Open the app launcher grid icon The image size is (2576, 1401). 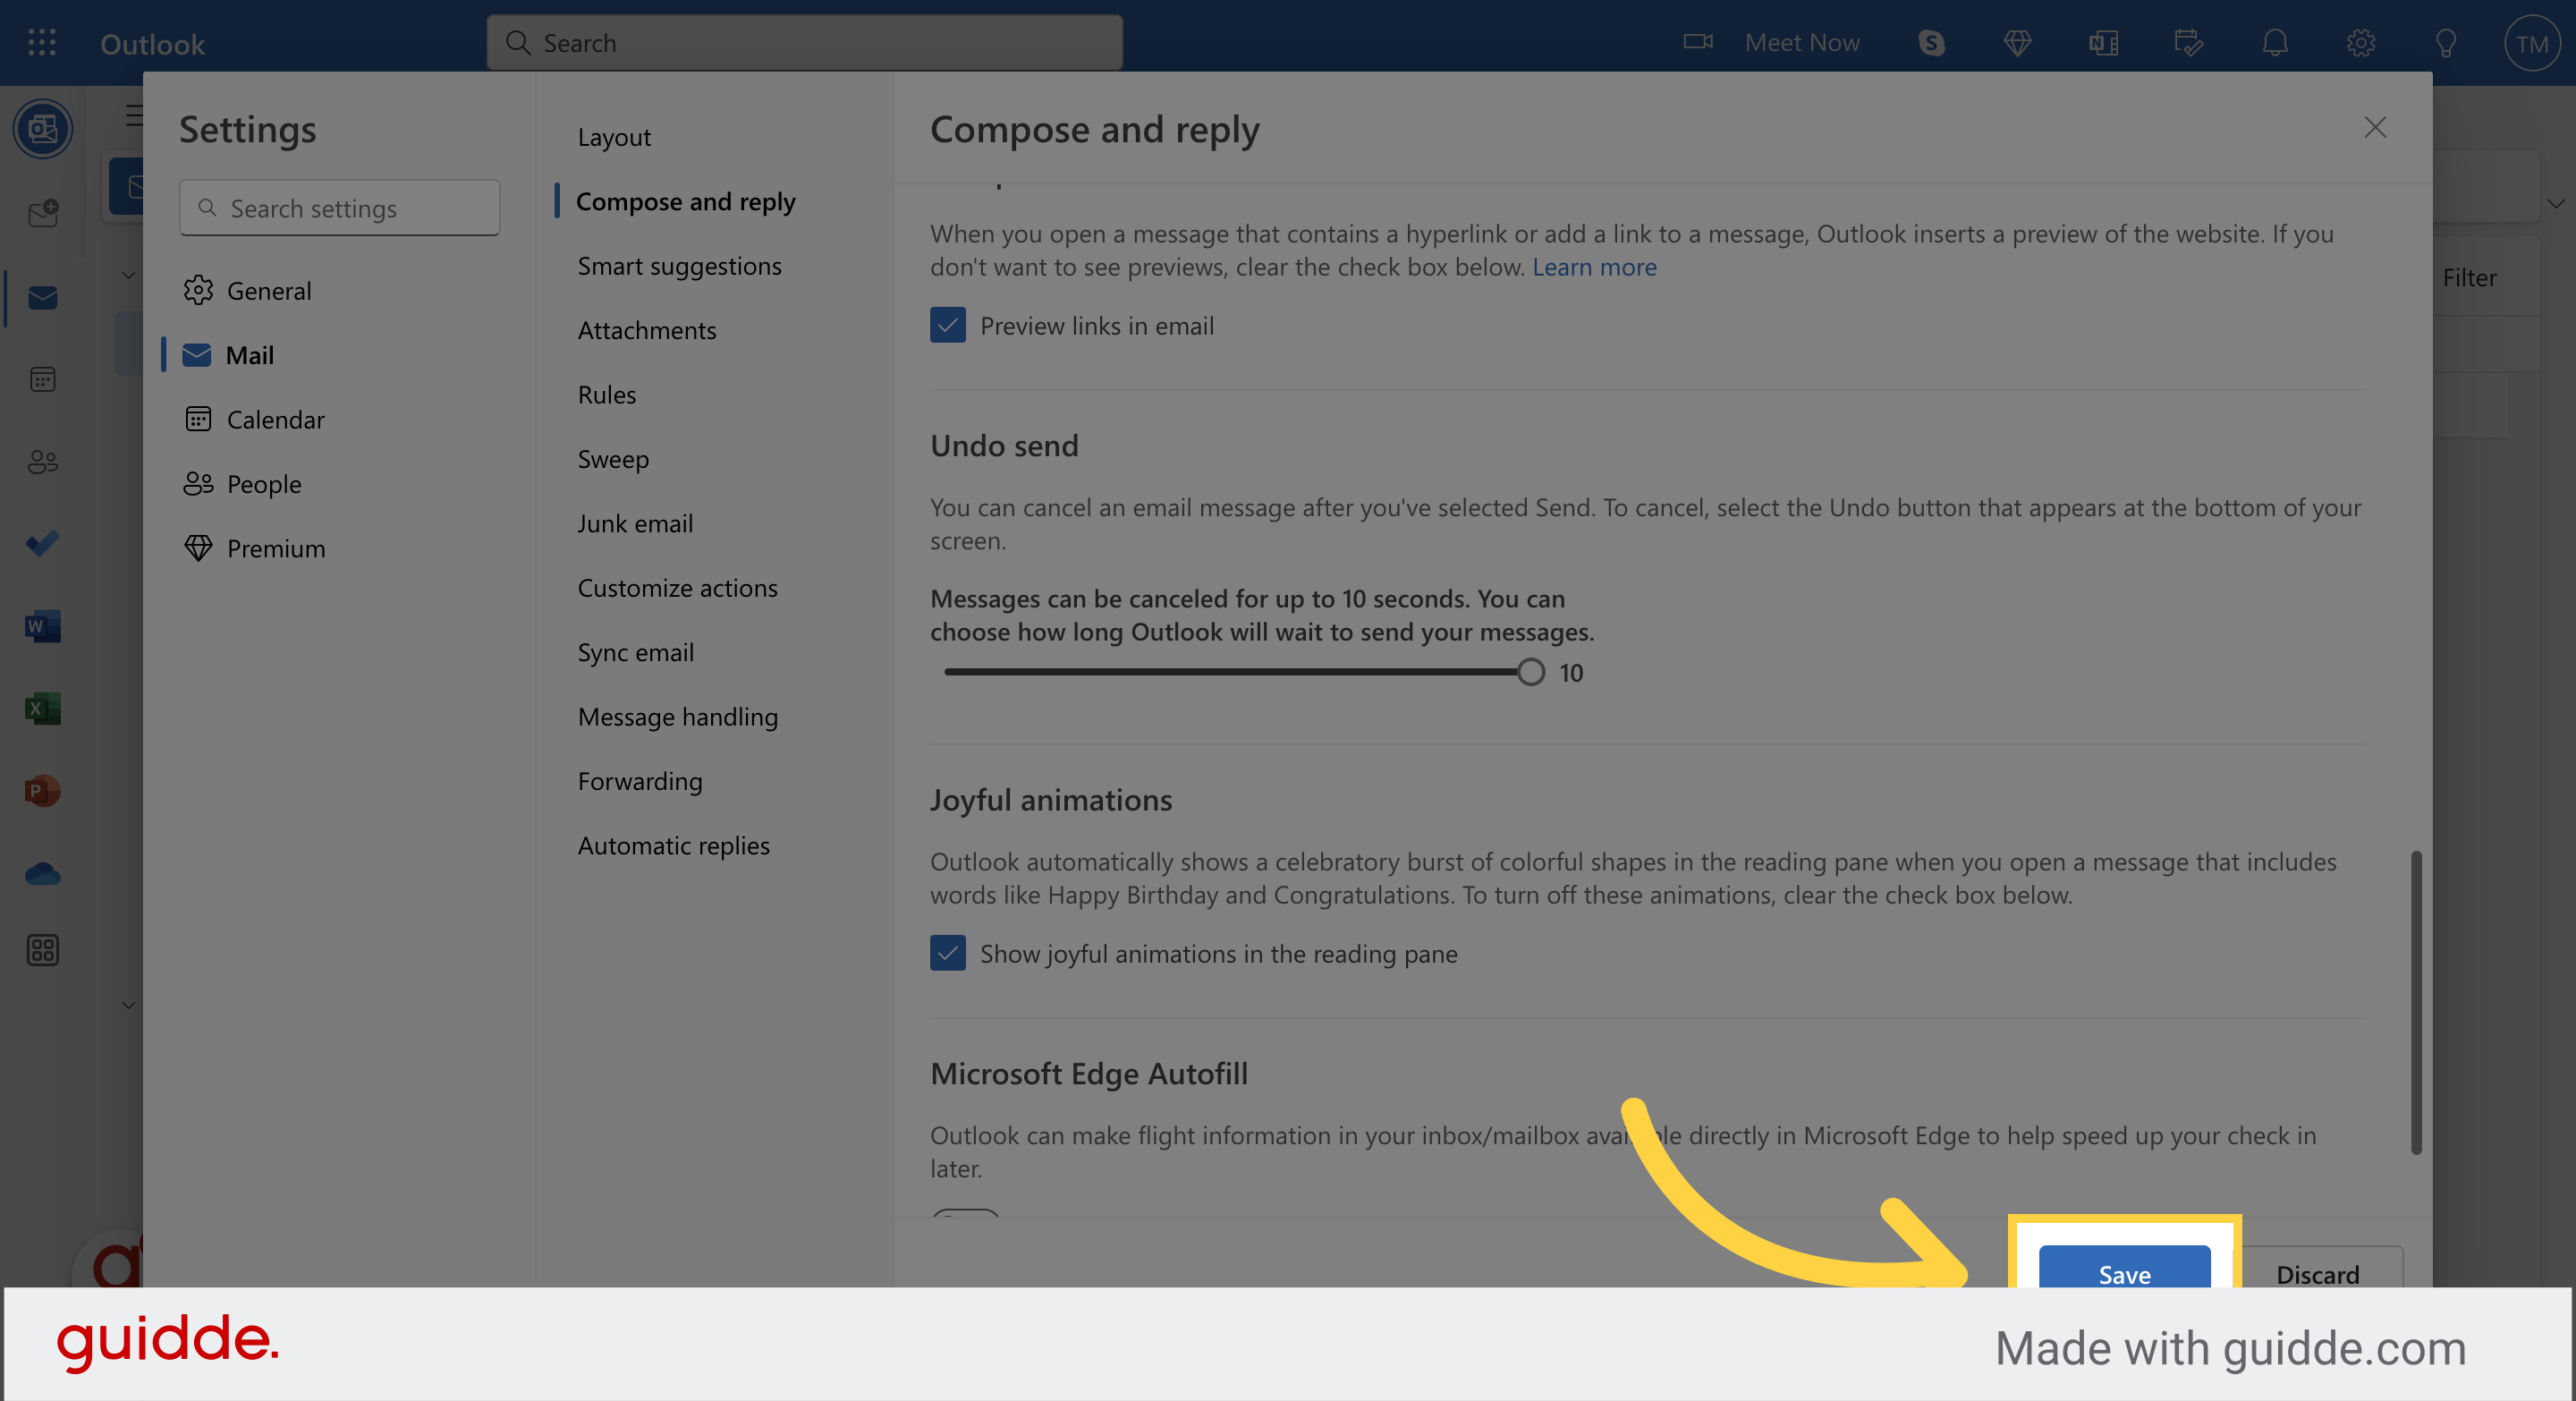(42, 42)
